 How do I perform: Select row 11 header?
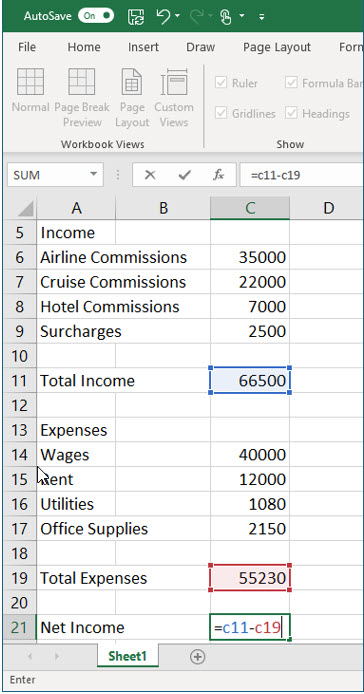point(20,381)
